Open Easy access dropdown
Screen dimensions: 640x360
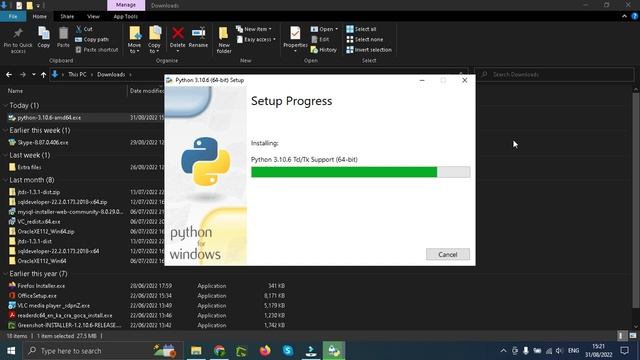(x=256, y=40)
